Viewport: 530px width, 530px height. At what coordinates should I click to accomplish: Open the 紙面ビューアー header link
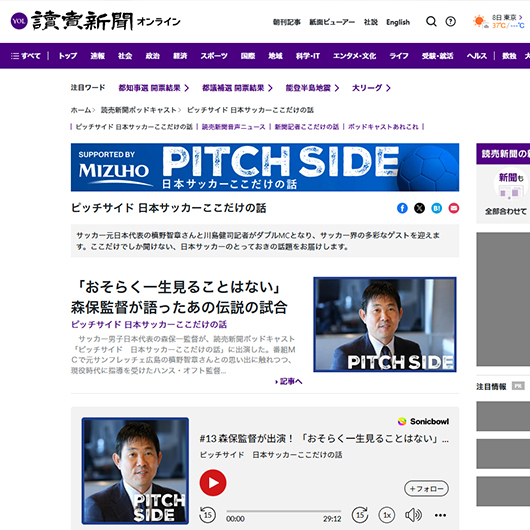(332, 22)
